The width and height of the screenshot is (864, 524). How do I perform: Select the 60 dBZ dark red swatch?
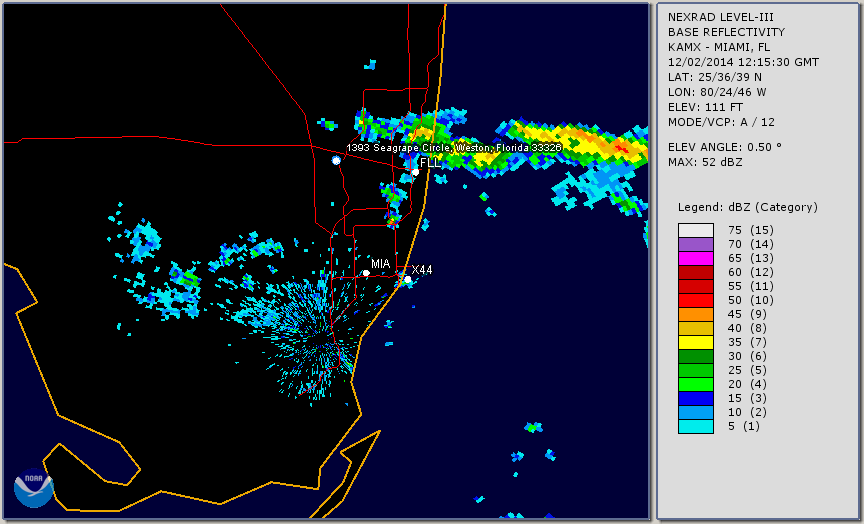click(x=695, y=272)
